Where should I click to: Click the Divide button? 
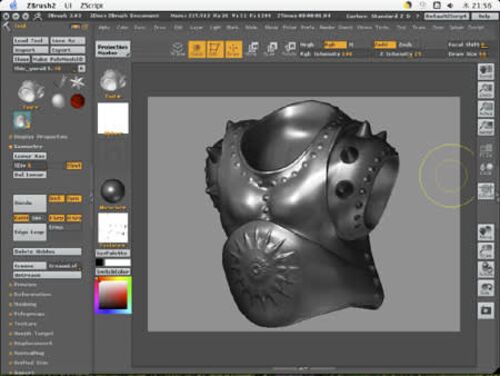click(x=30, y=203)
